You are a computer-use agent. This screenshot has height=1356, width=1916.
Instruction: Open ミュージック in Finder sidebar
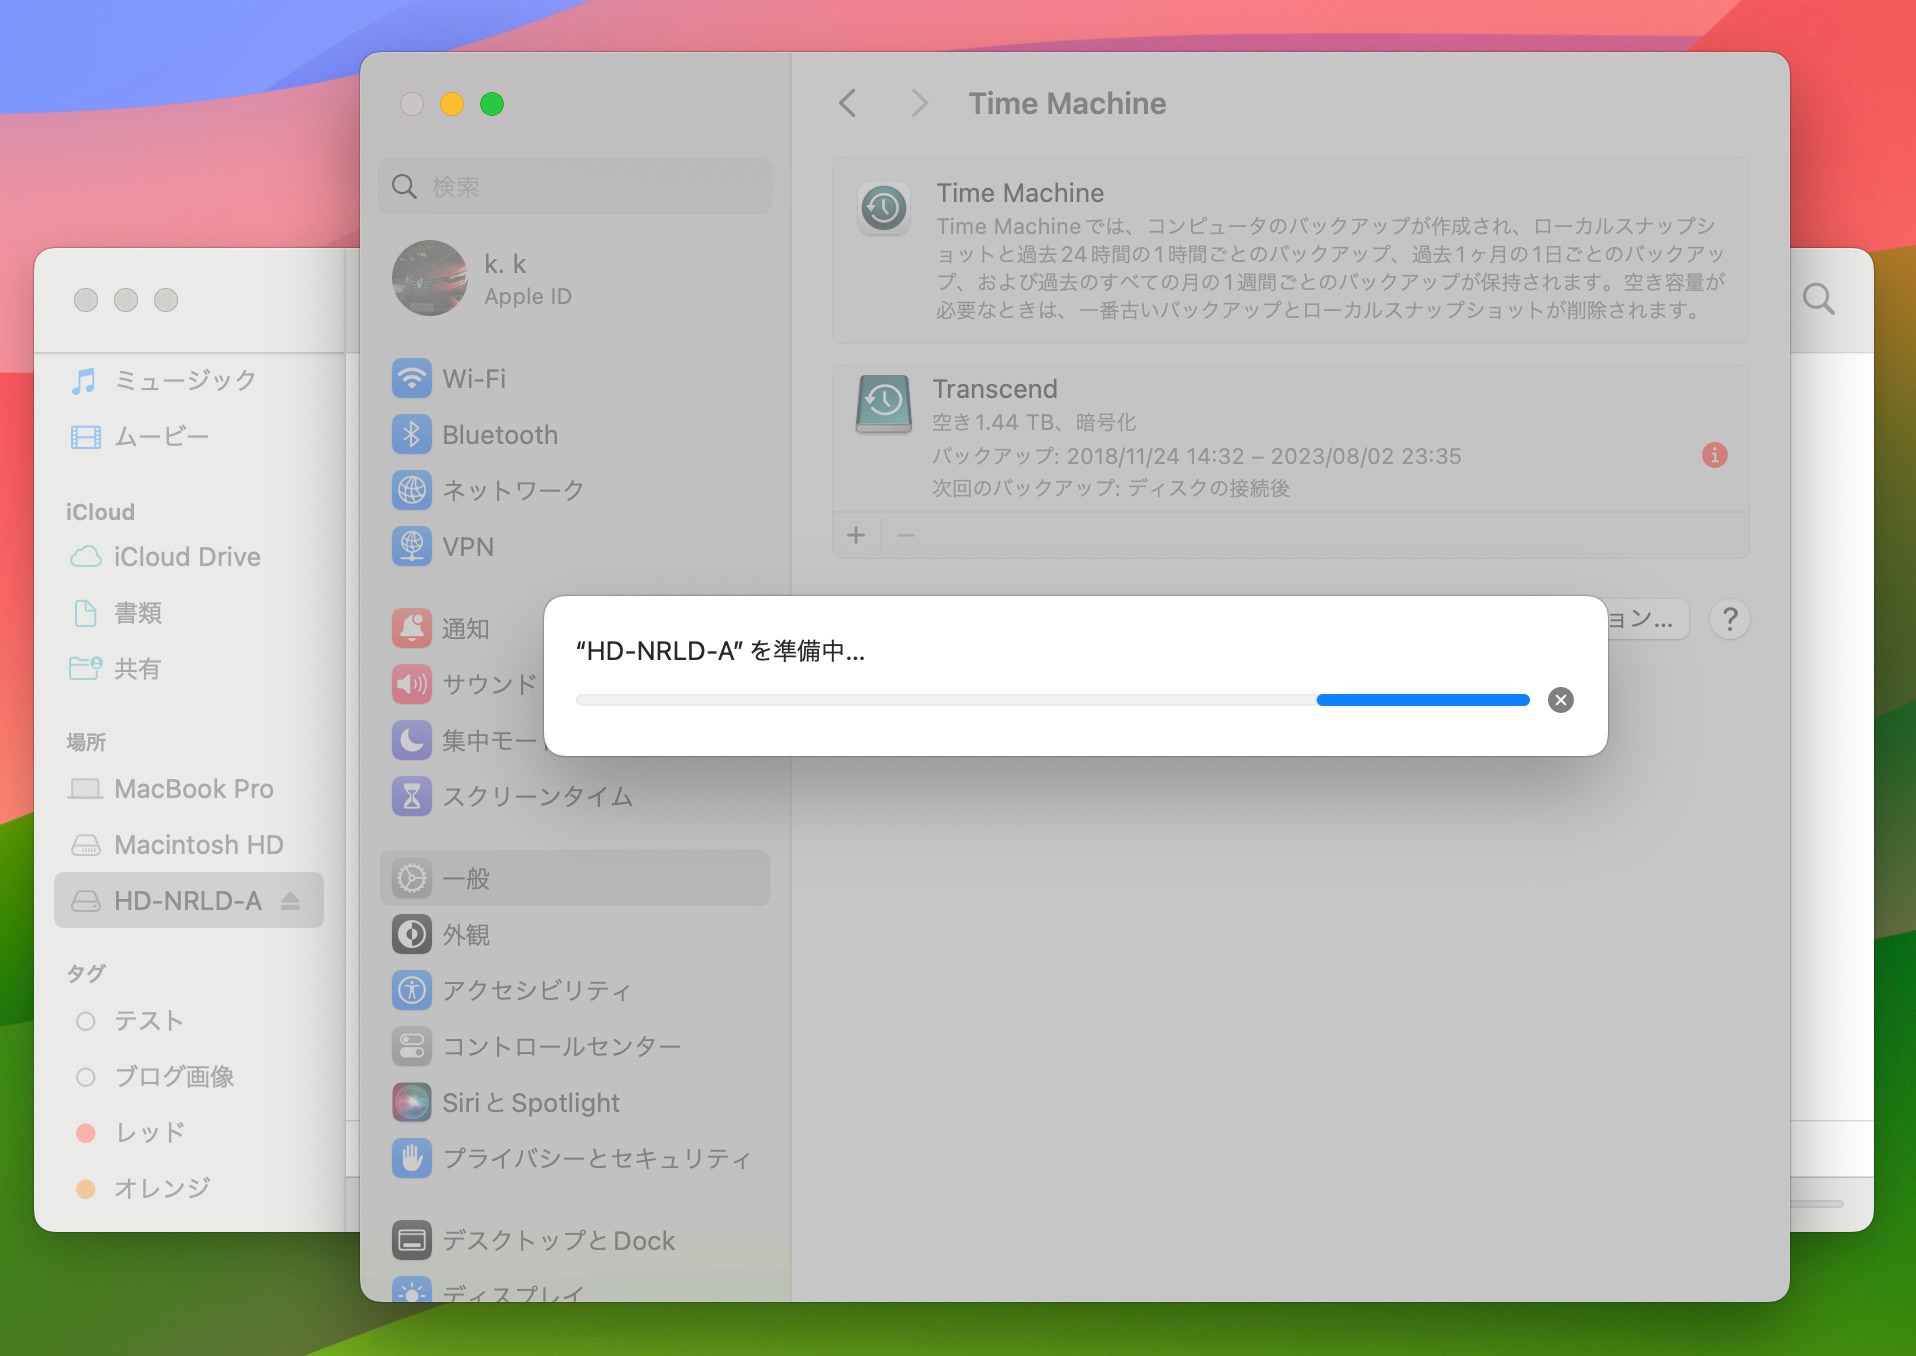(x=189, y=380)
